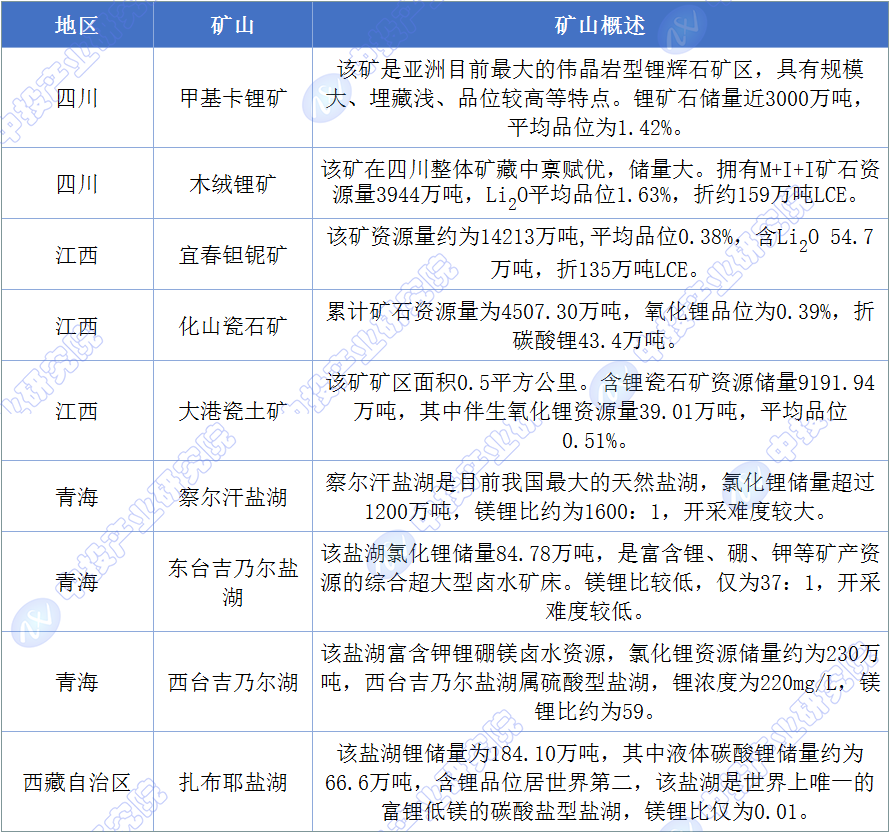
Task: Select the 矿山 column header
Action: pos(232,25)
